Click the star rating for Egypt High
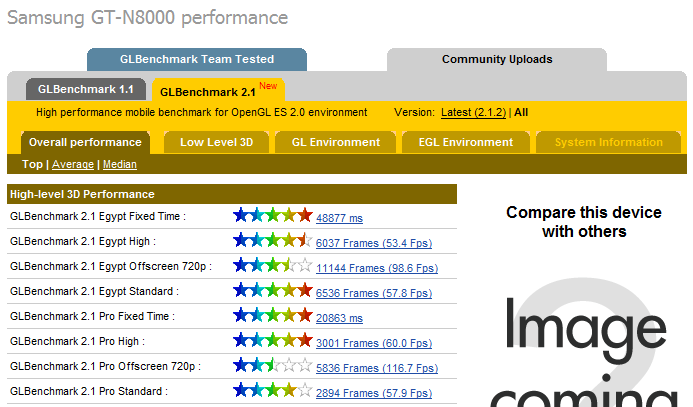 (x=273, y=240)
